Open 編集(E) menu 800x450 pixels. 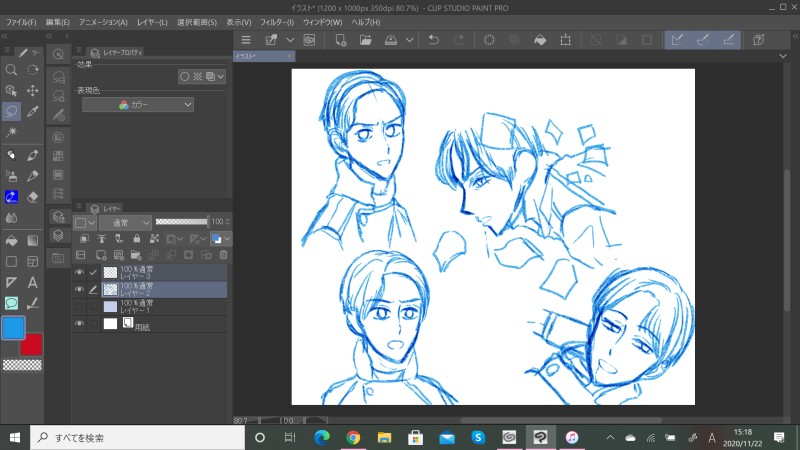click(57, 22)
